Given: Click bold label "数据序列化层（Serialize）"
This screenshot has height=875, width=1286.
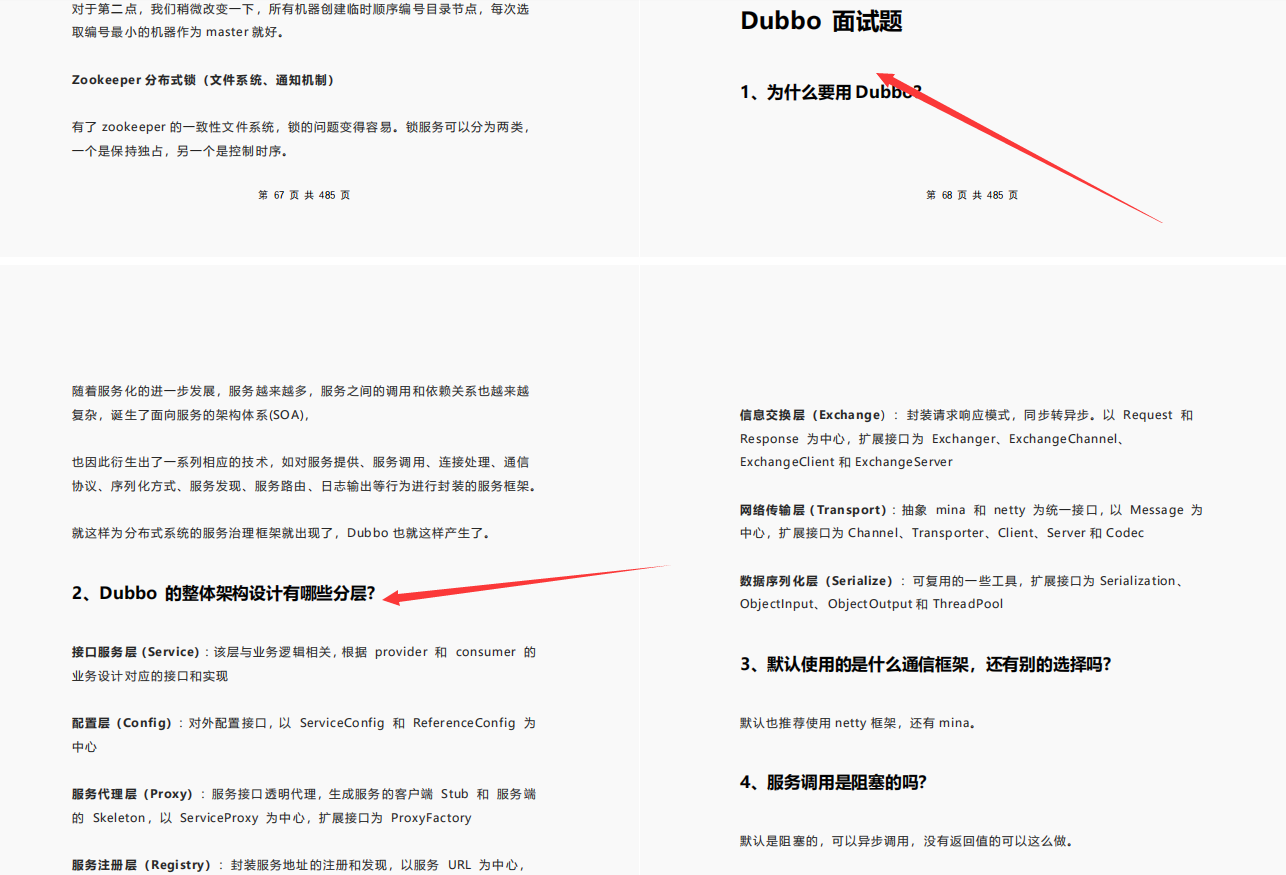Looking at the screenshot, I should click(819, 581).
